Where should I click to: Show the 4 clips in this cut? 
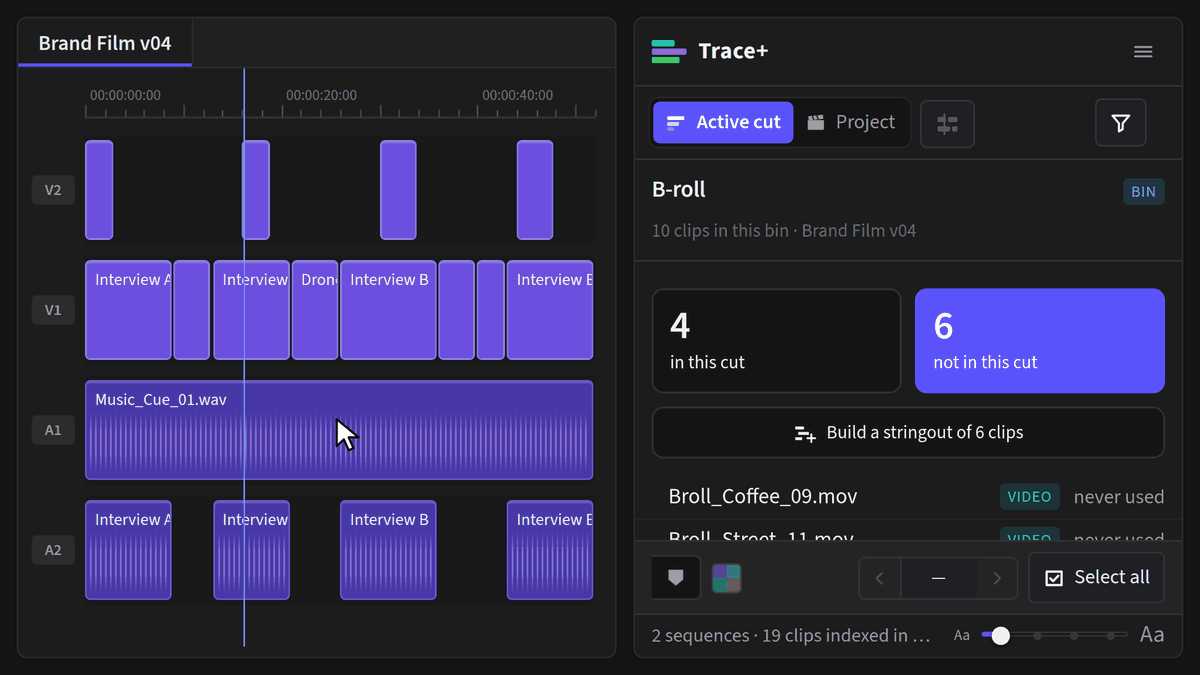[776, 341]
